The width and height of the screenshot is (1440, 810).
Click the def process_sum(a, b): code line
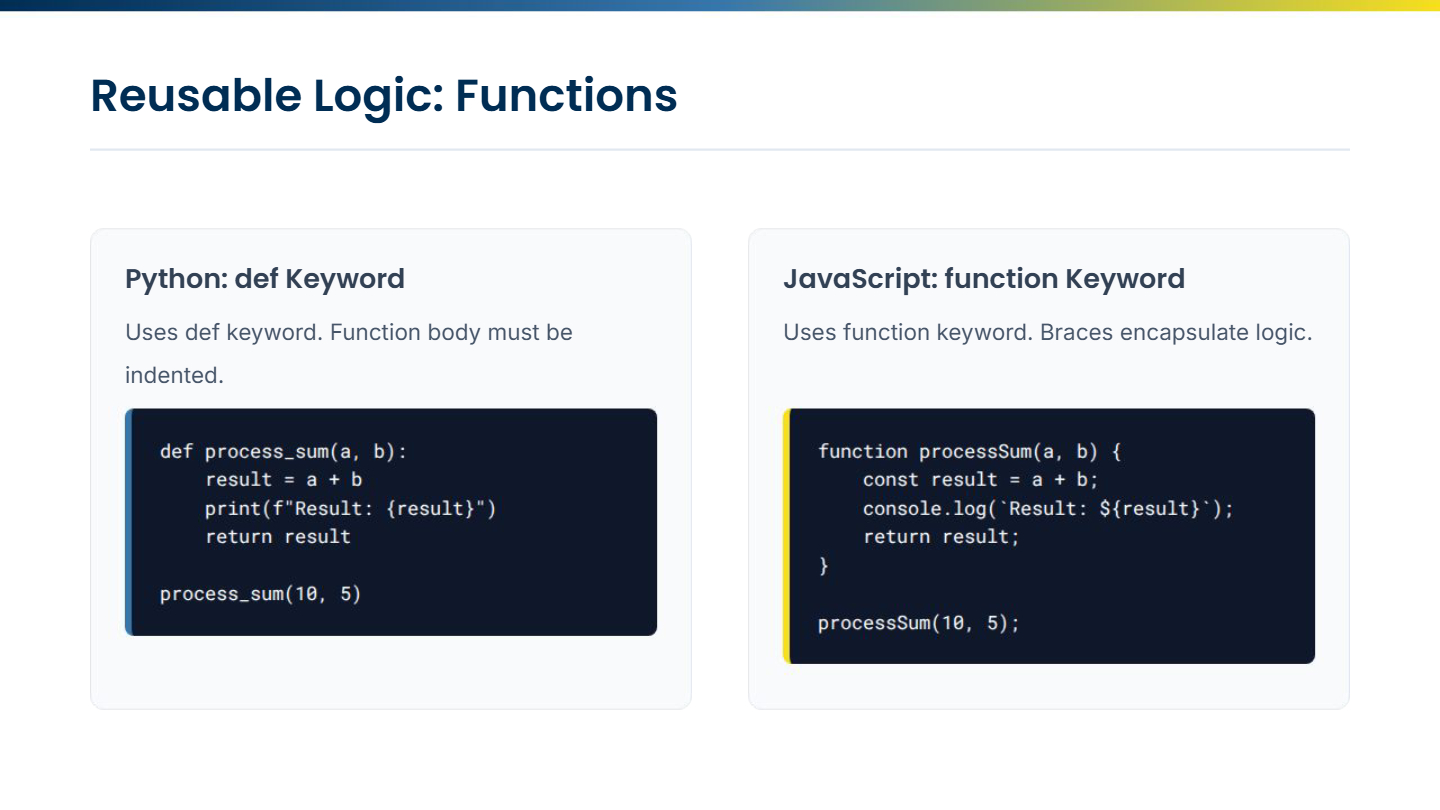pos(284,452)
